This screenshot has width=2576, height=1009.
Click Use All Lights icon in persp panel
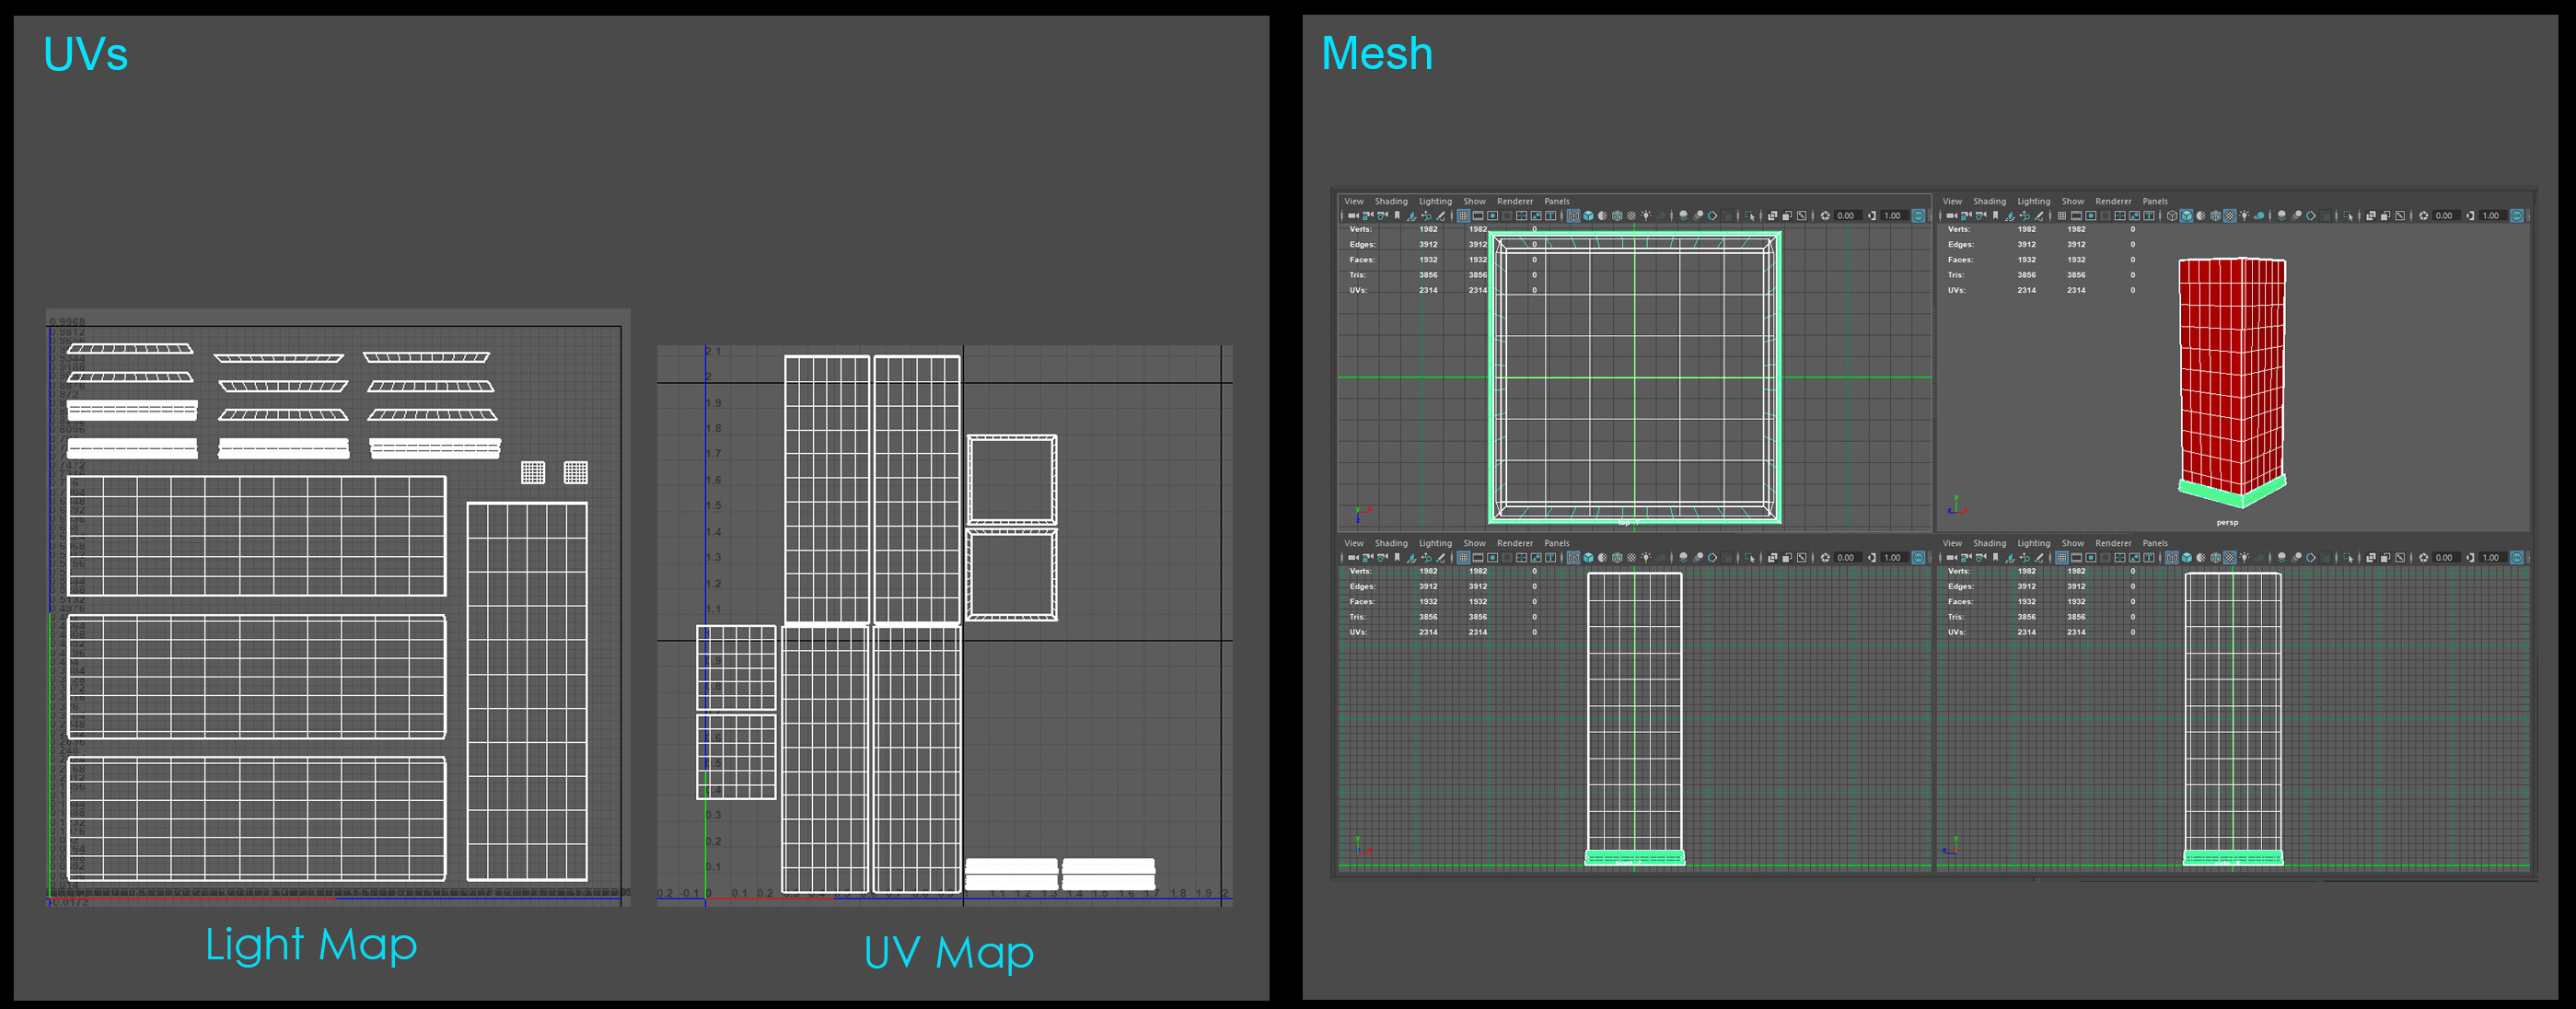2245,216
